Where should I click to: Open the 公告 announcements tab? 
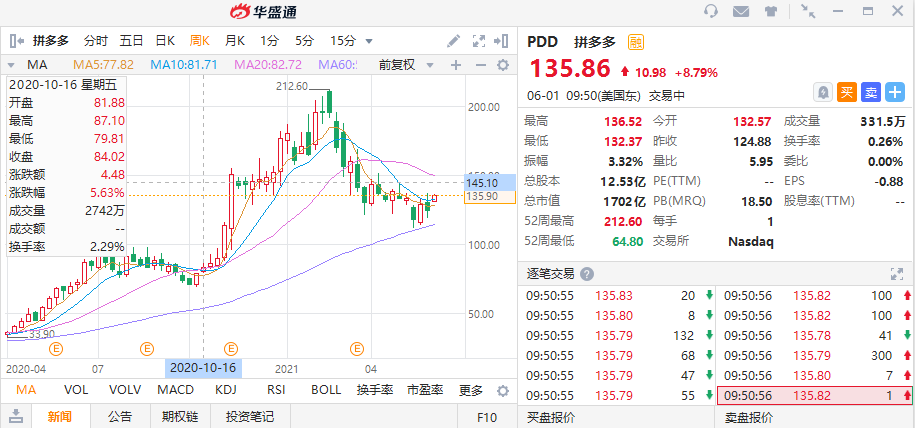pyautogui.click(x=120, y=416)
